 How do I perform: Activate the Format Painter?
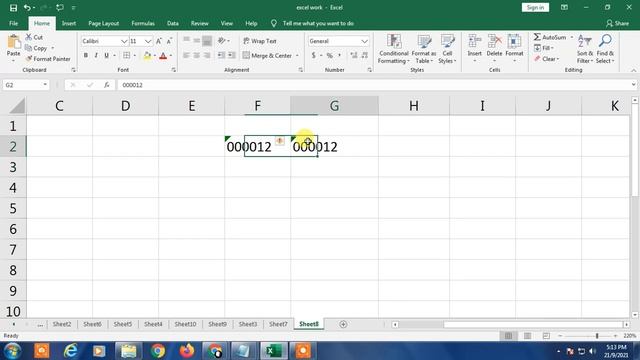click(48, 59)
